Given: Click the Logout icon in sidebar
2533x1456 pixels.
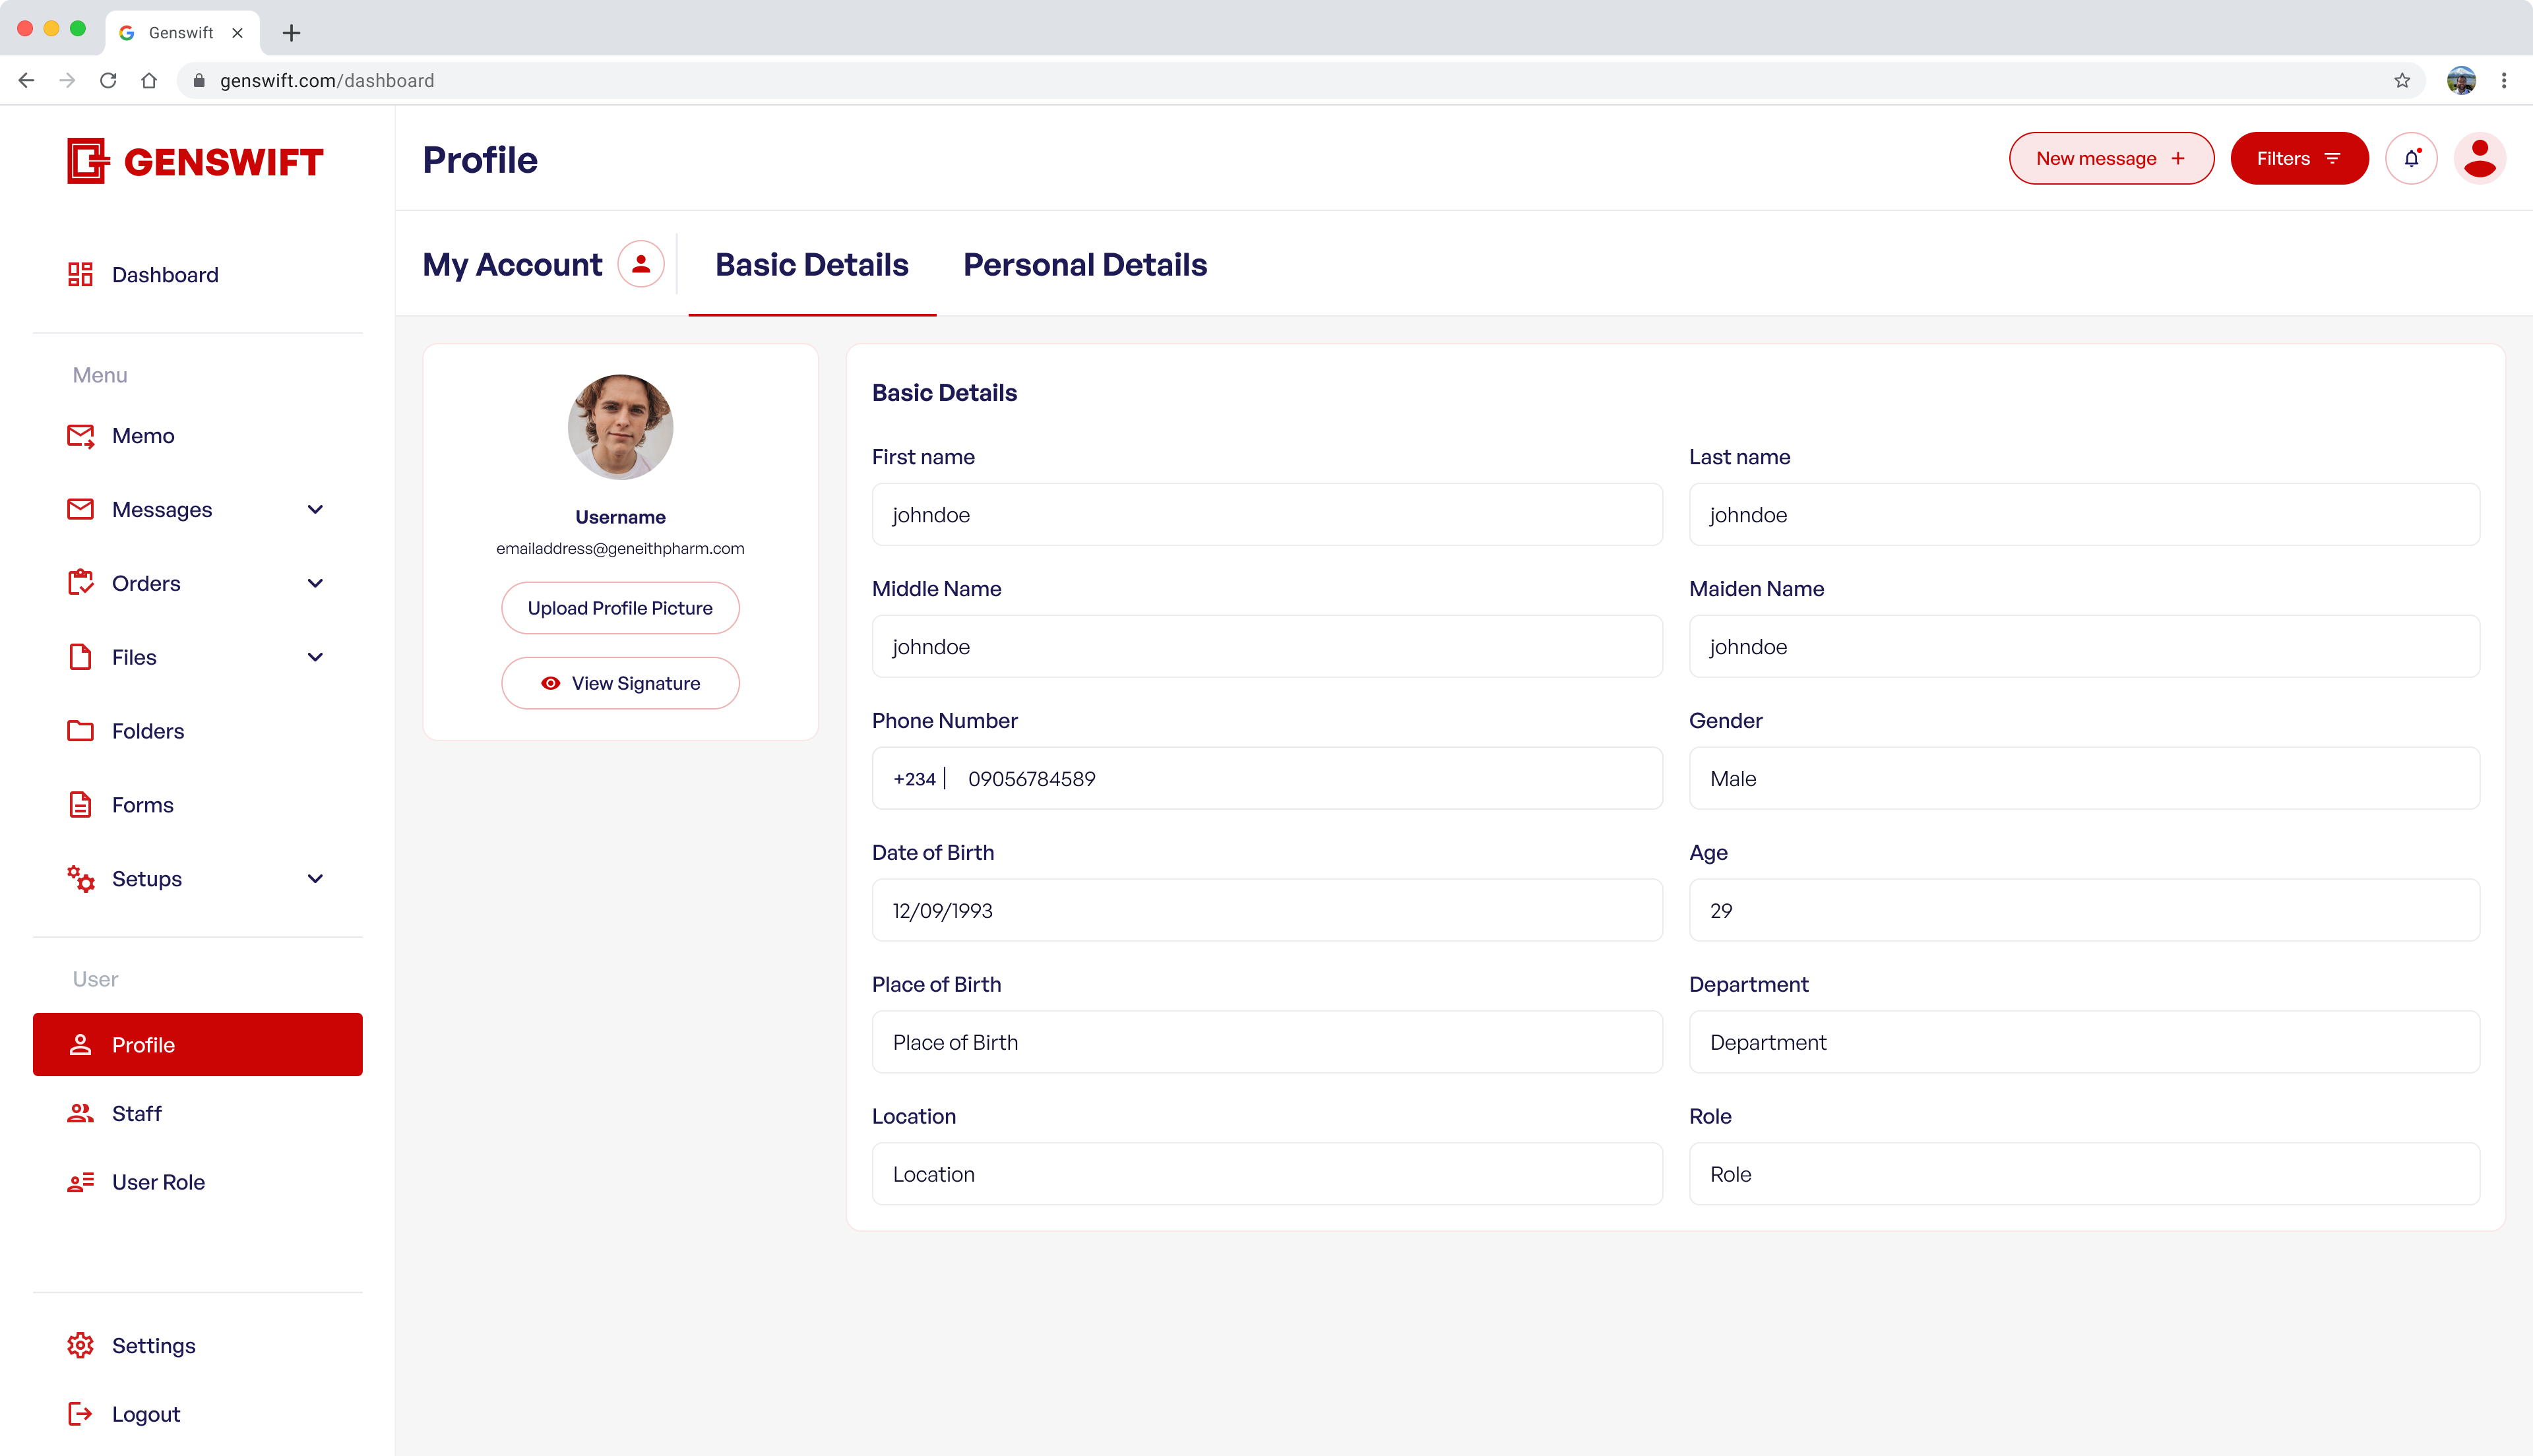Looking at the screenshot, I should 81,1413.
